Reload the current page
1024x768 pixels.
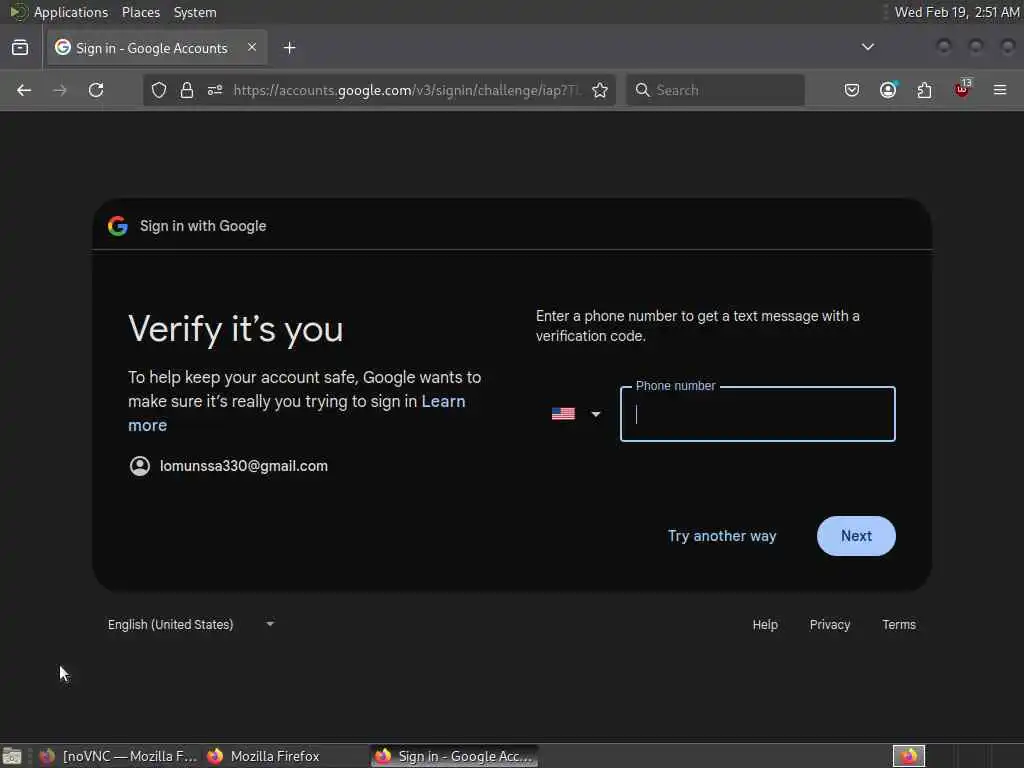96,90
